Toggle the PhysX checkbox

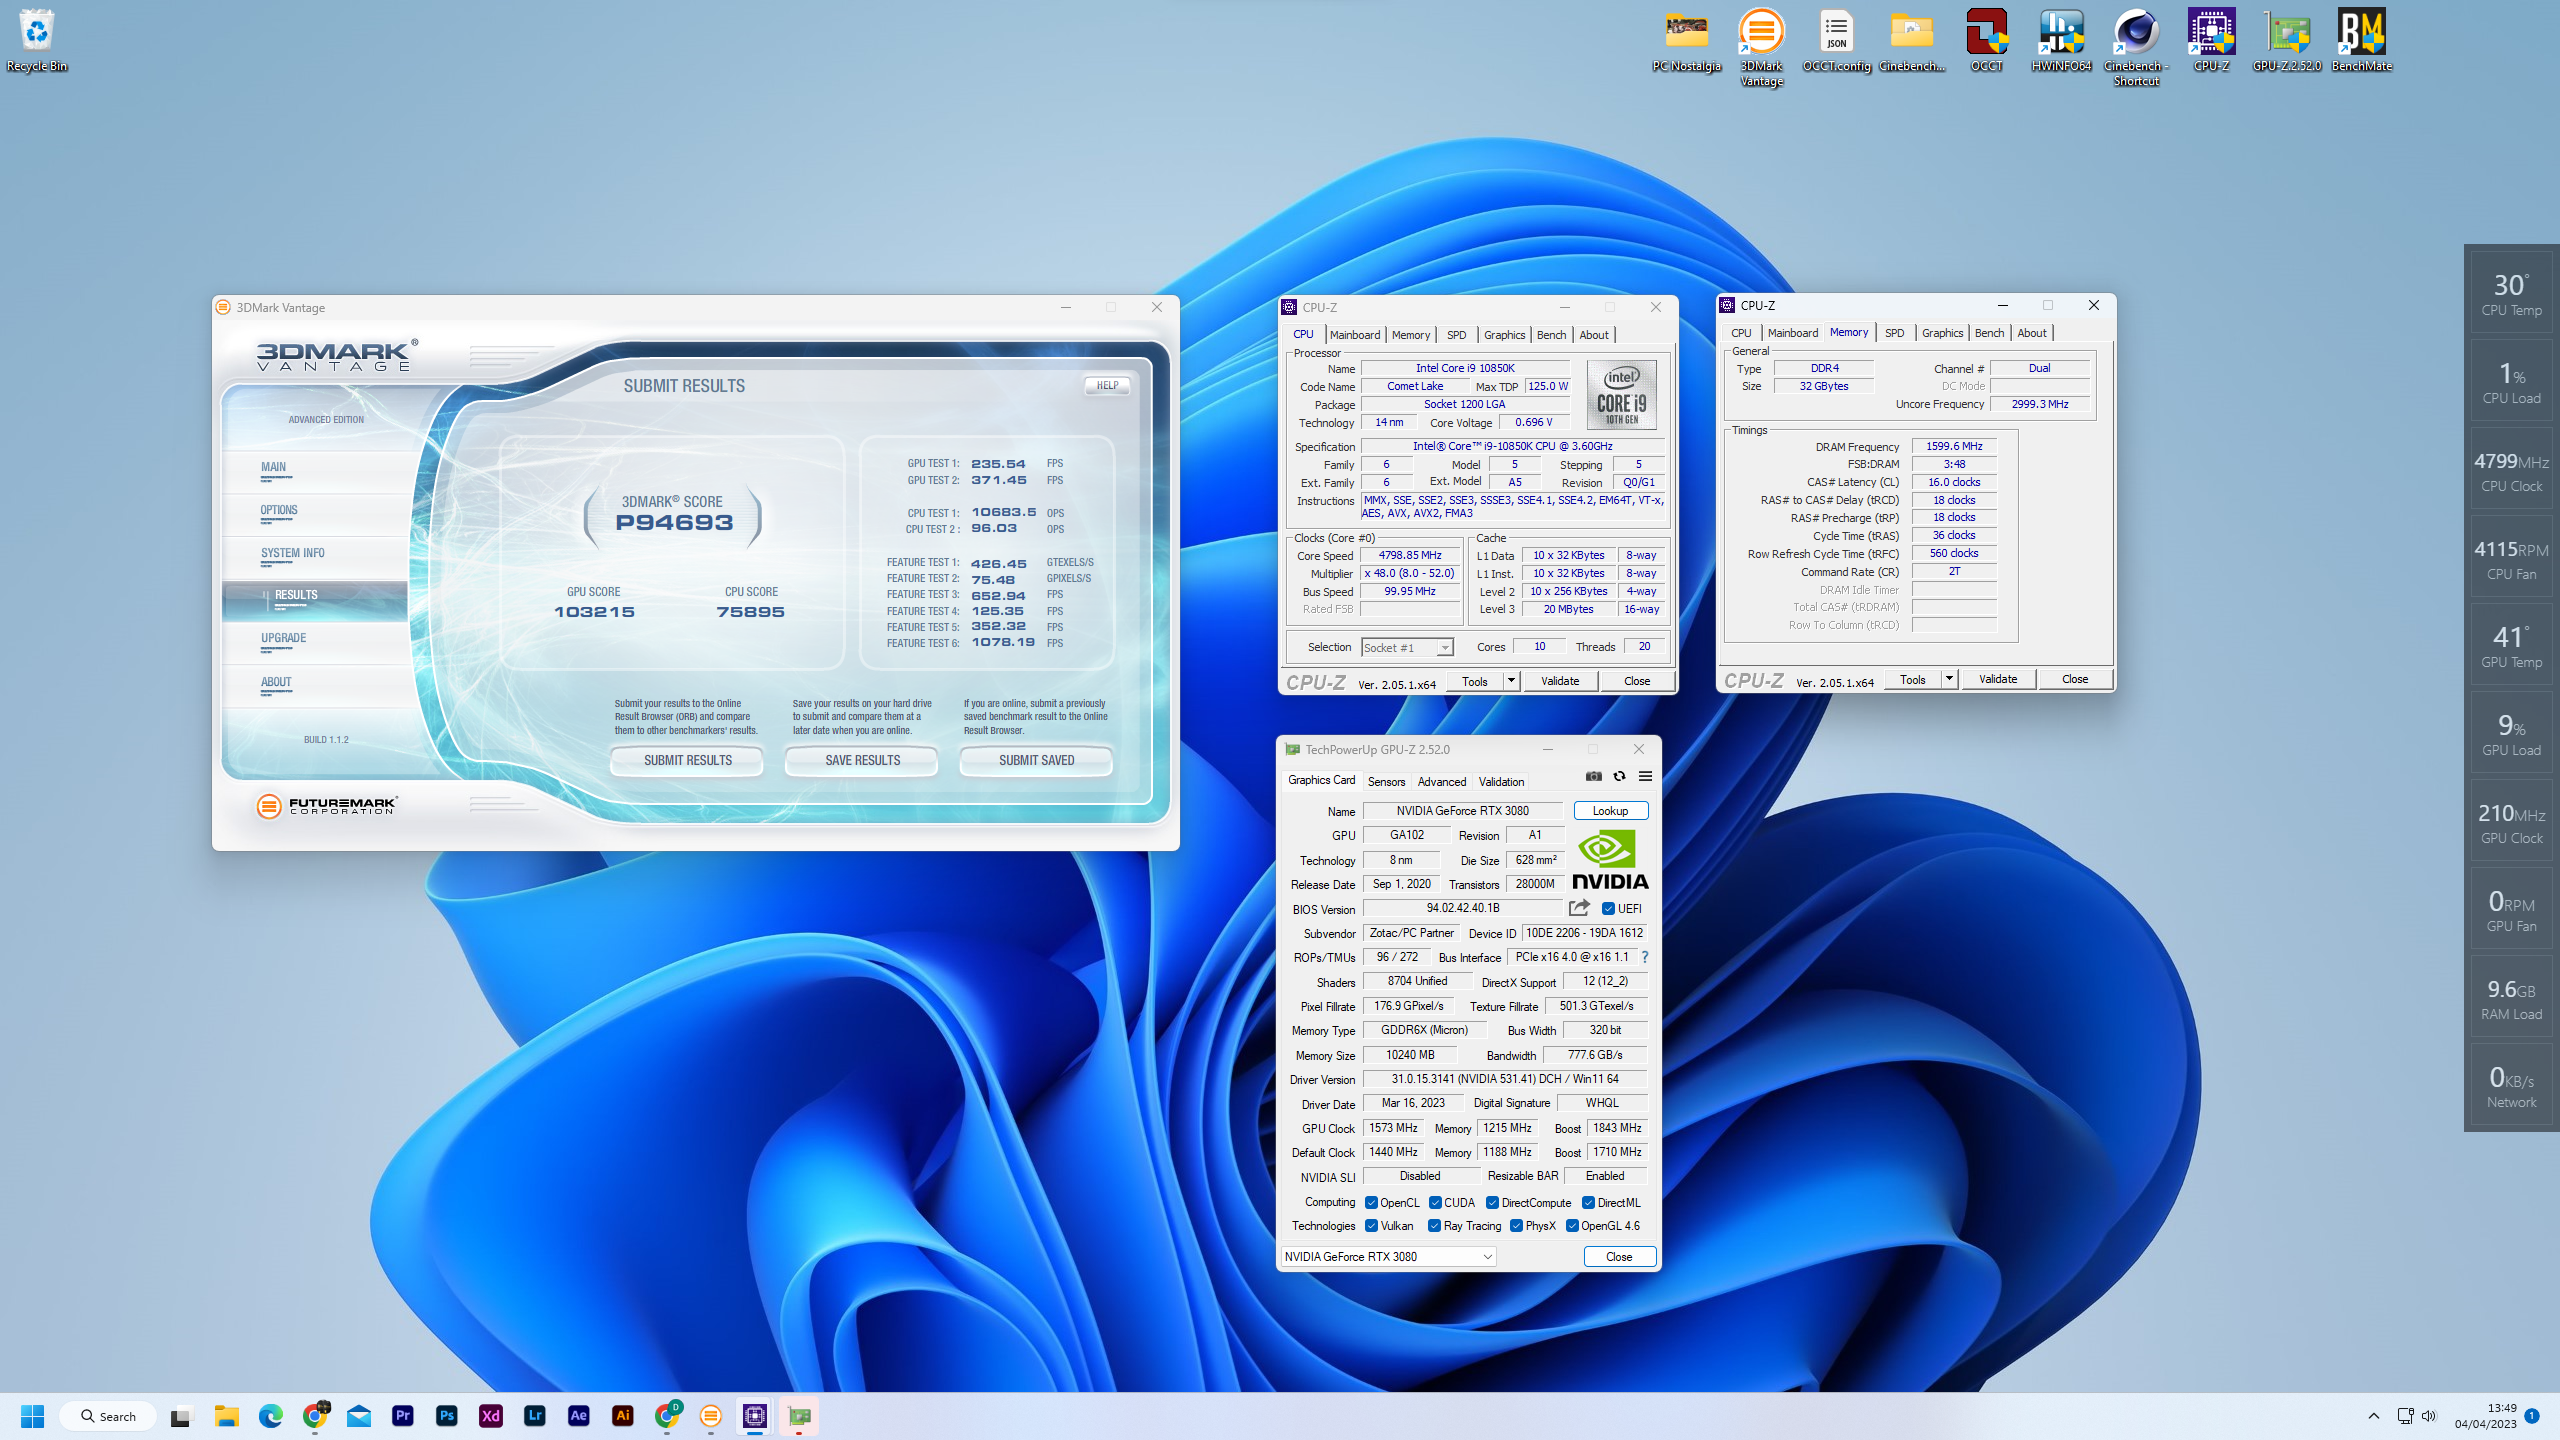1516,1226
